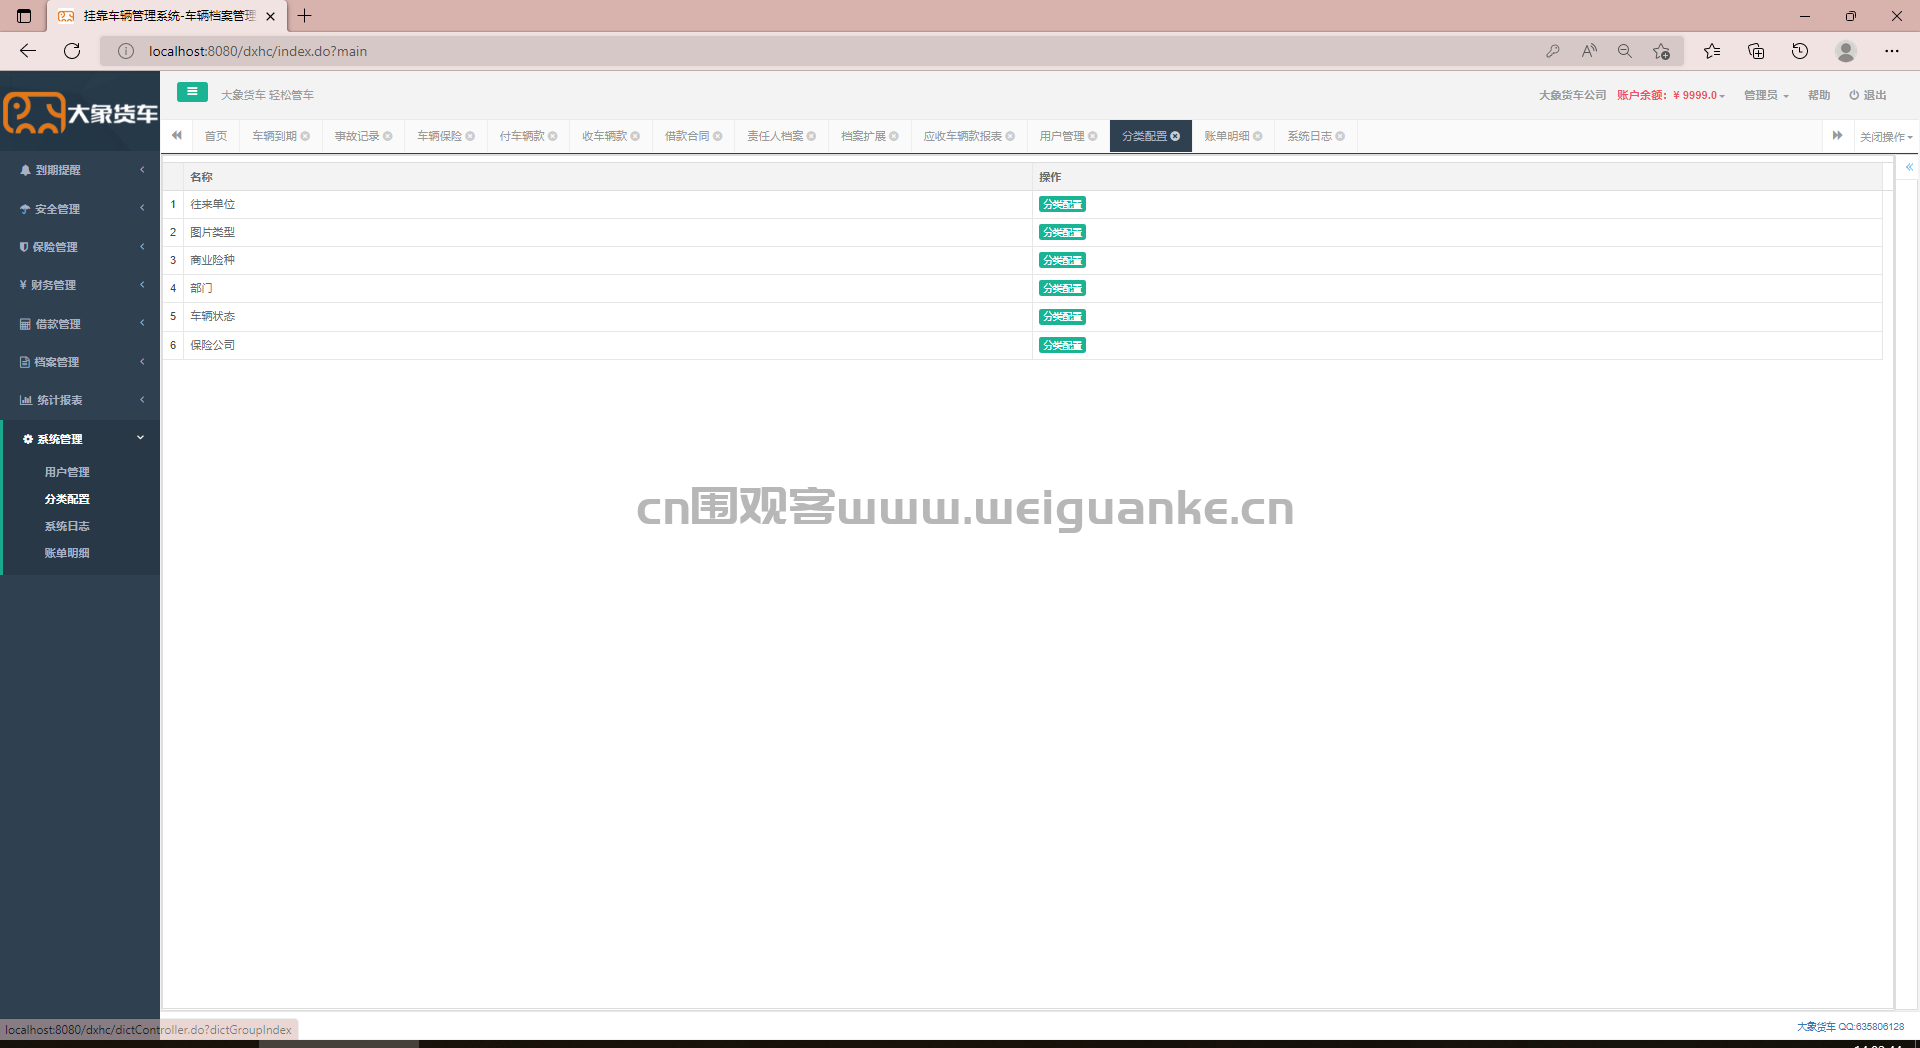Refresh the browser page
The image size is (1920, 1048).
[x=72, y=51]
